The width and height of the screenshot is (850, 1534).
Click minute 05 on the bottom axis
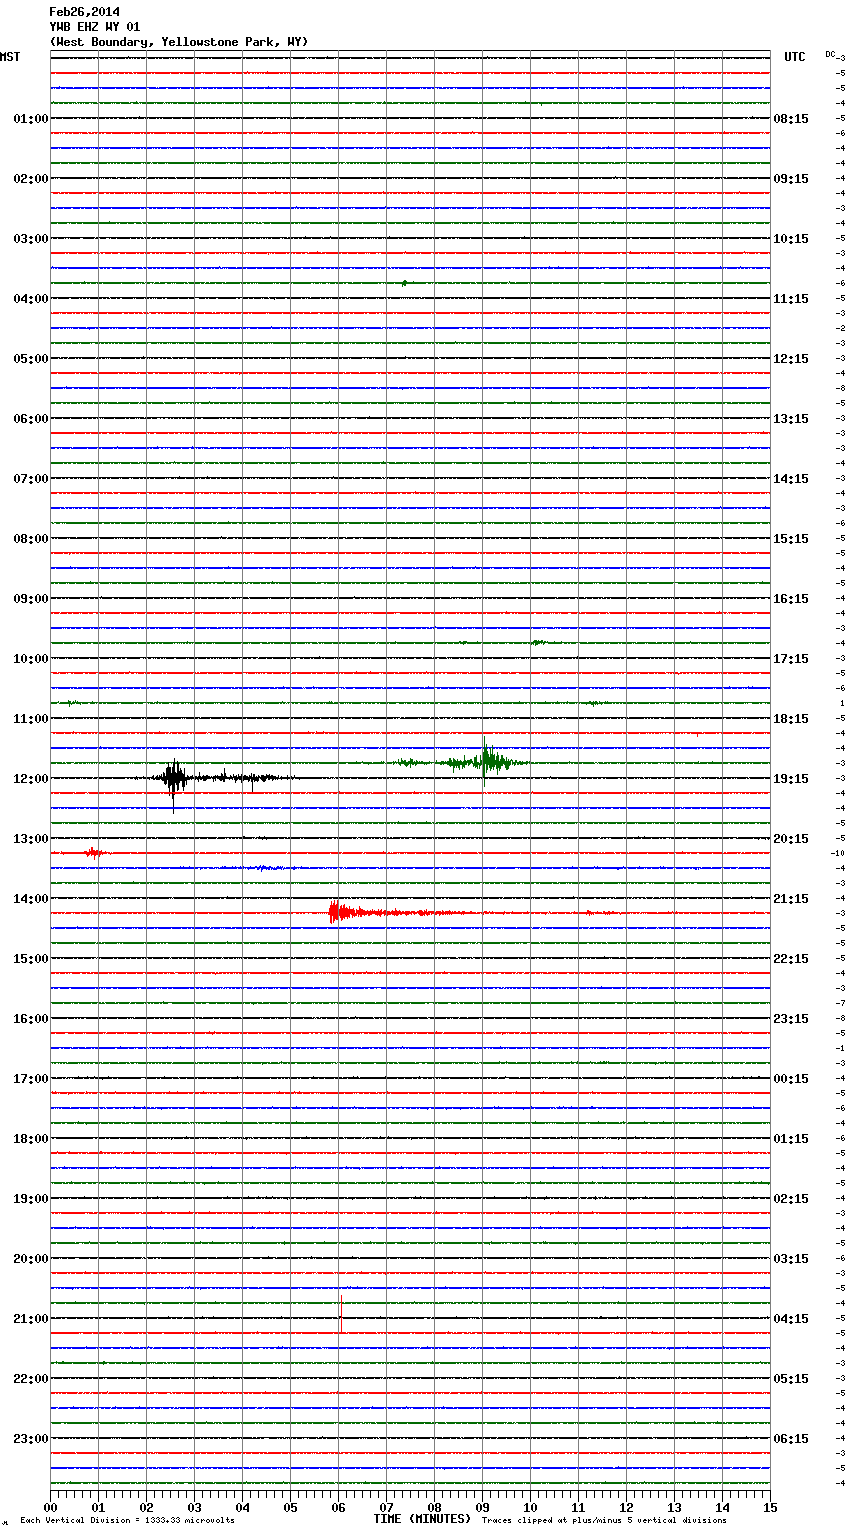pyautogui.click(x=290, y=1507)
